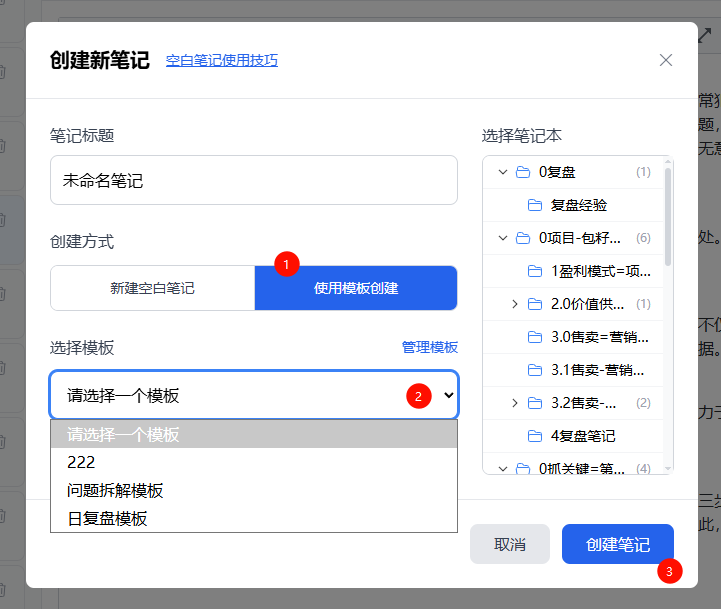721x609 pixels.
Task: Click the 取消 button
Action: point(510,544)
